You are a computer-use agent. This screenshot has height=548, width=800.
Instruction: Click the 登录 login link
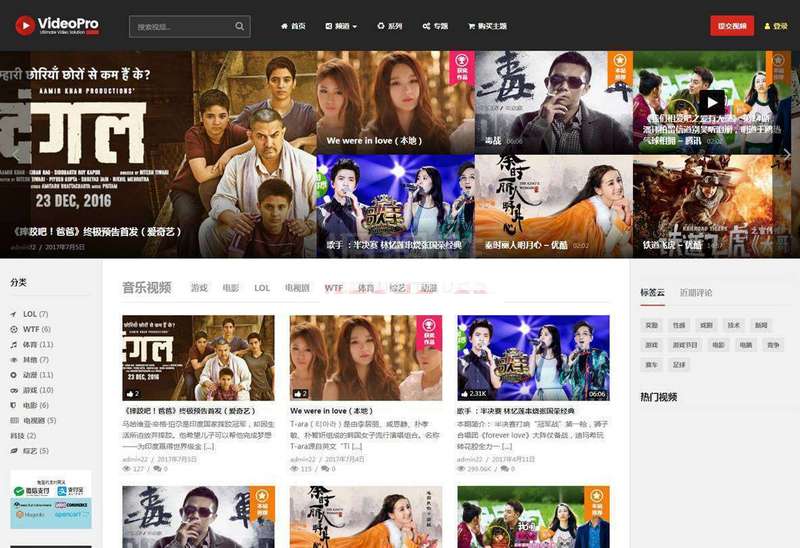click(776, 26)
